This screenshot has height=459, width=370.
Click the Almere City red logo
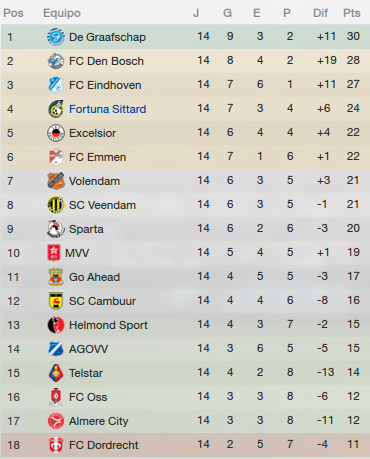[x=56, y=421]
